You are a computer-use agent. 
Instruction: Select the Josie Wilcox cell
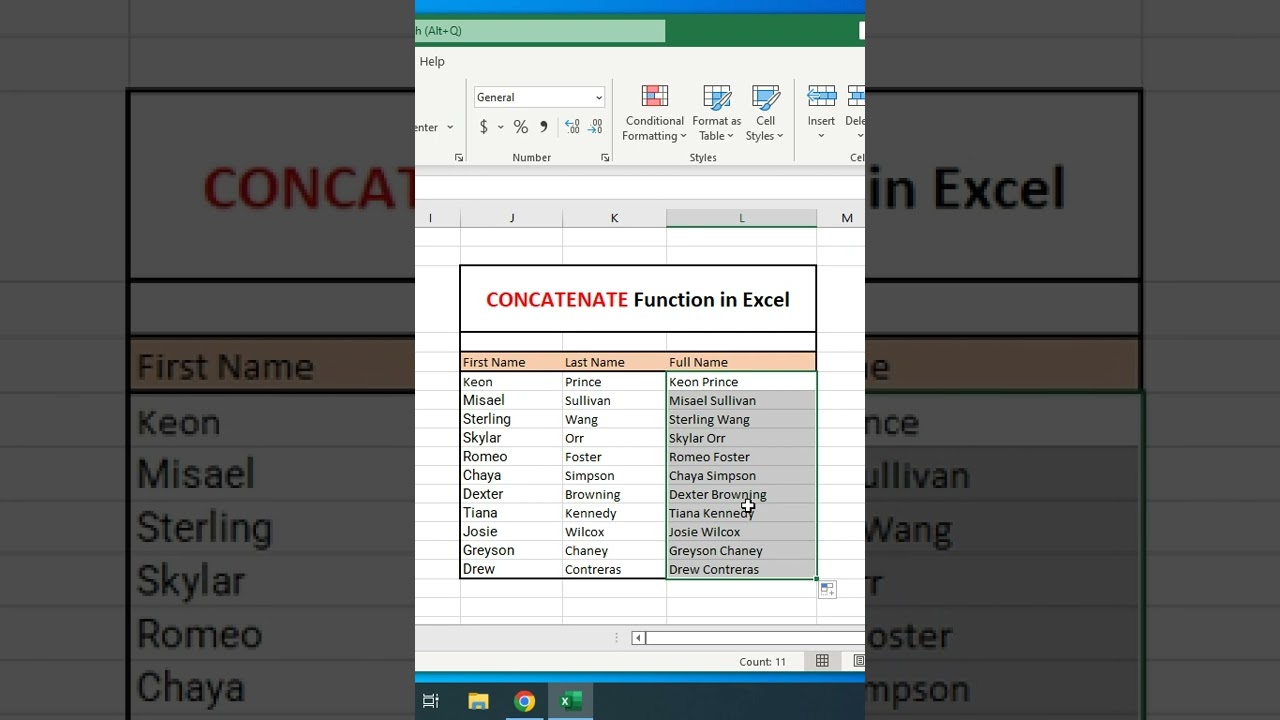click(x=741, y=532)
